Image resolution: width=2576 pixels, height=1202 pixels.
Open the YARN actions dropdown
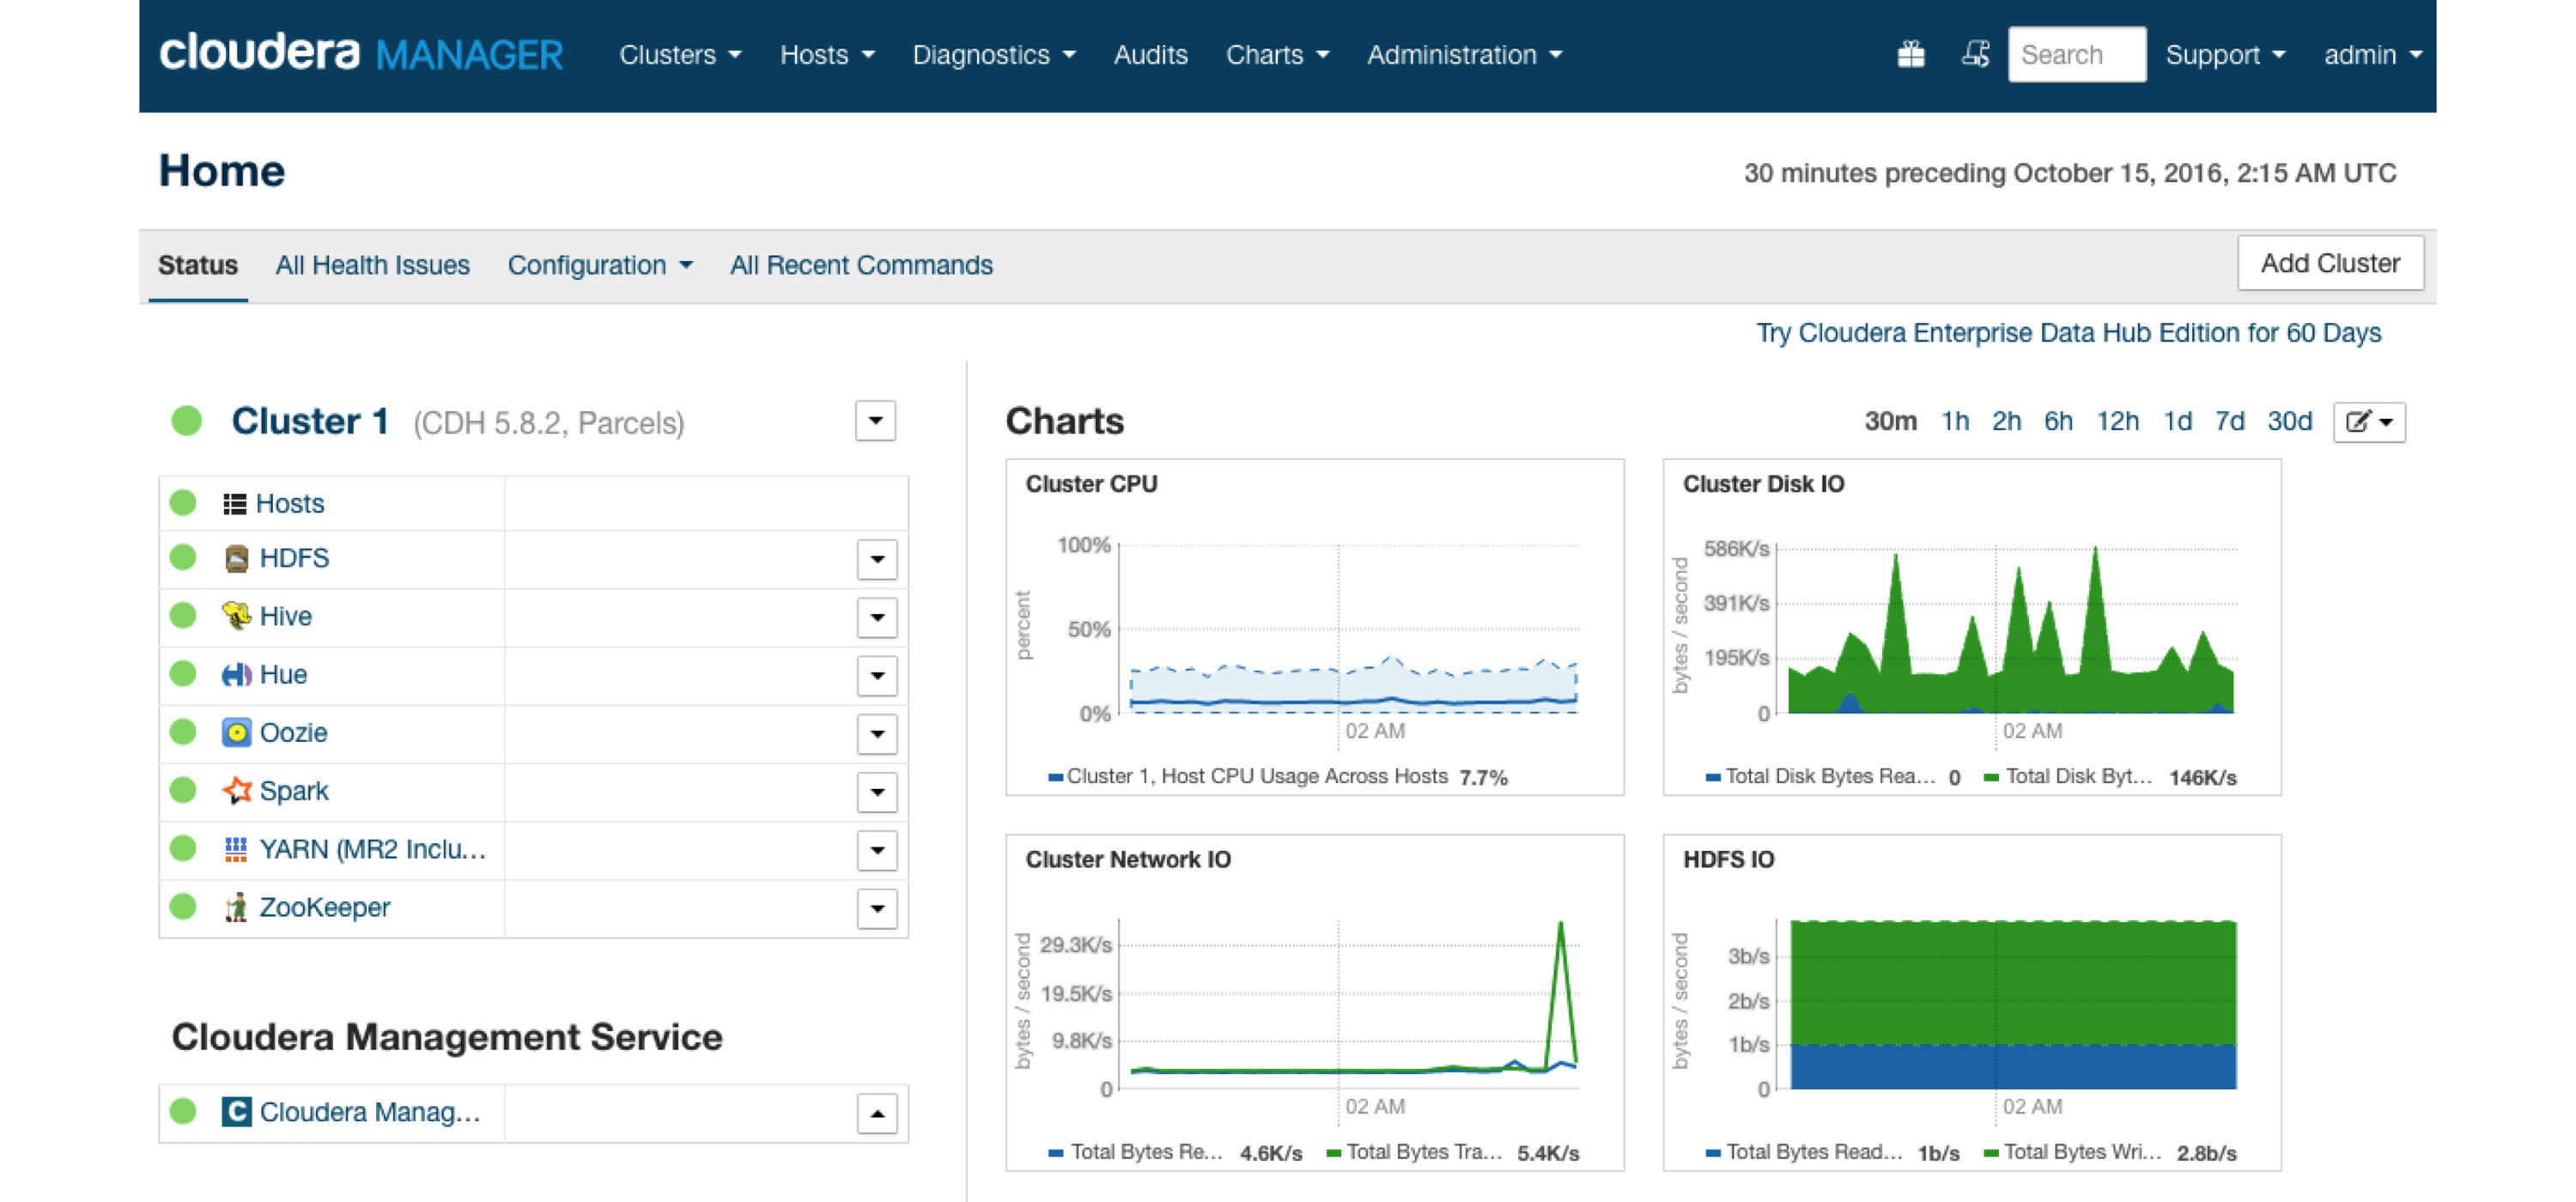tap(877, 850)
